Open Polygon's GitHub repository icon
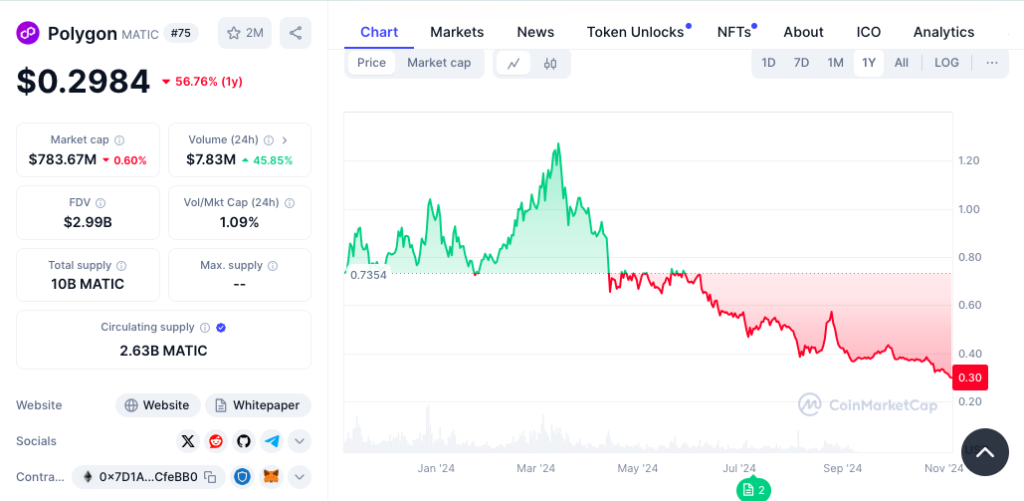This screenshot has width=1024, height=501. (x=244, y=441)
